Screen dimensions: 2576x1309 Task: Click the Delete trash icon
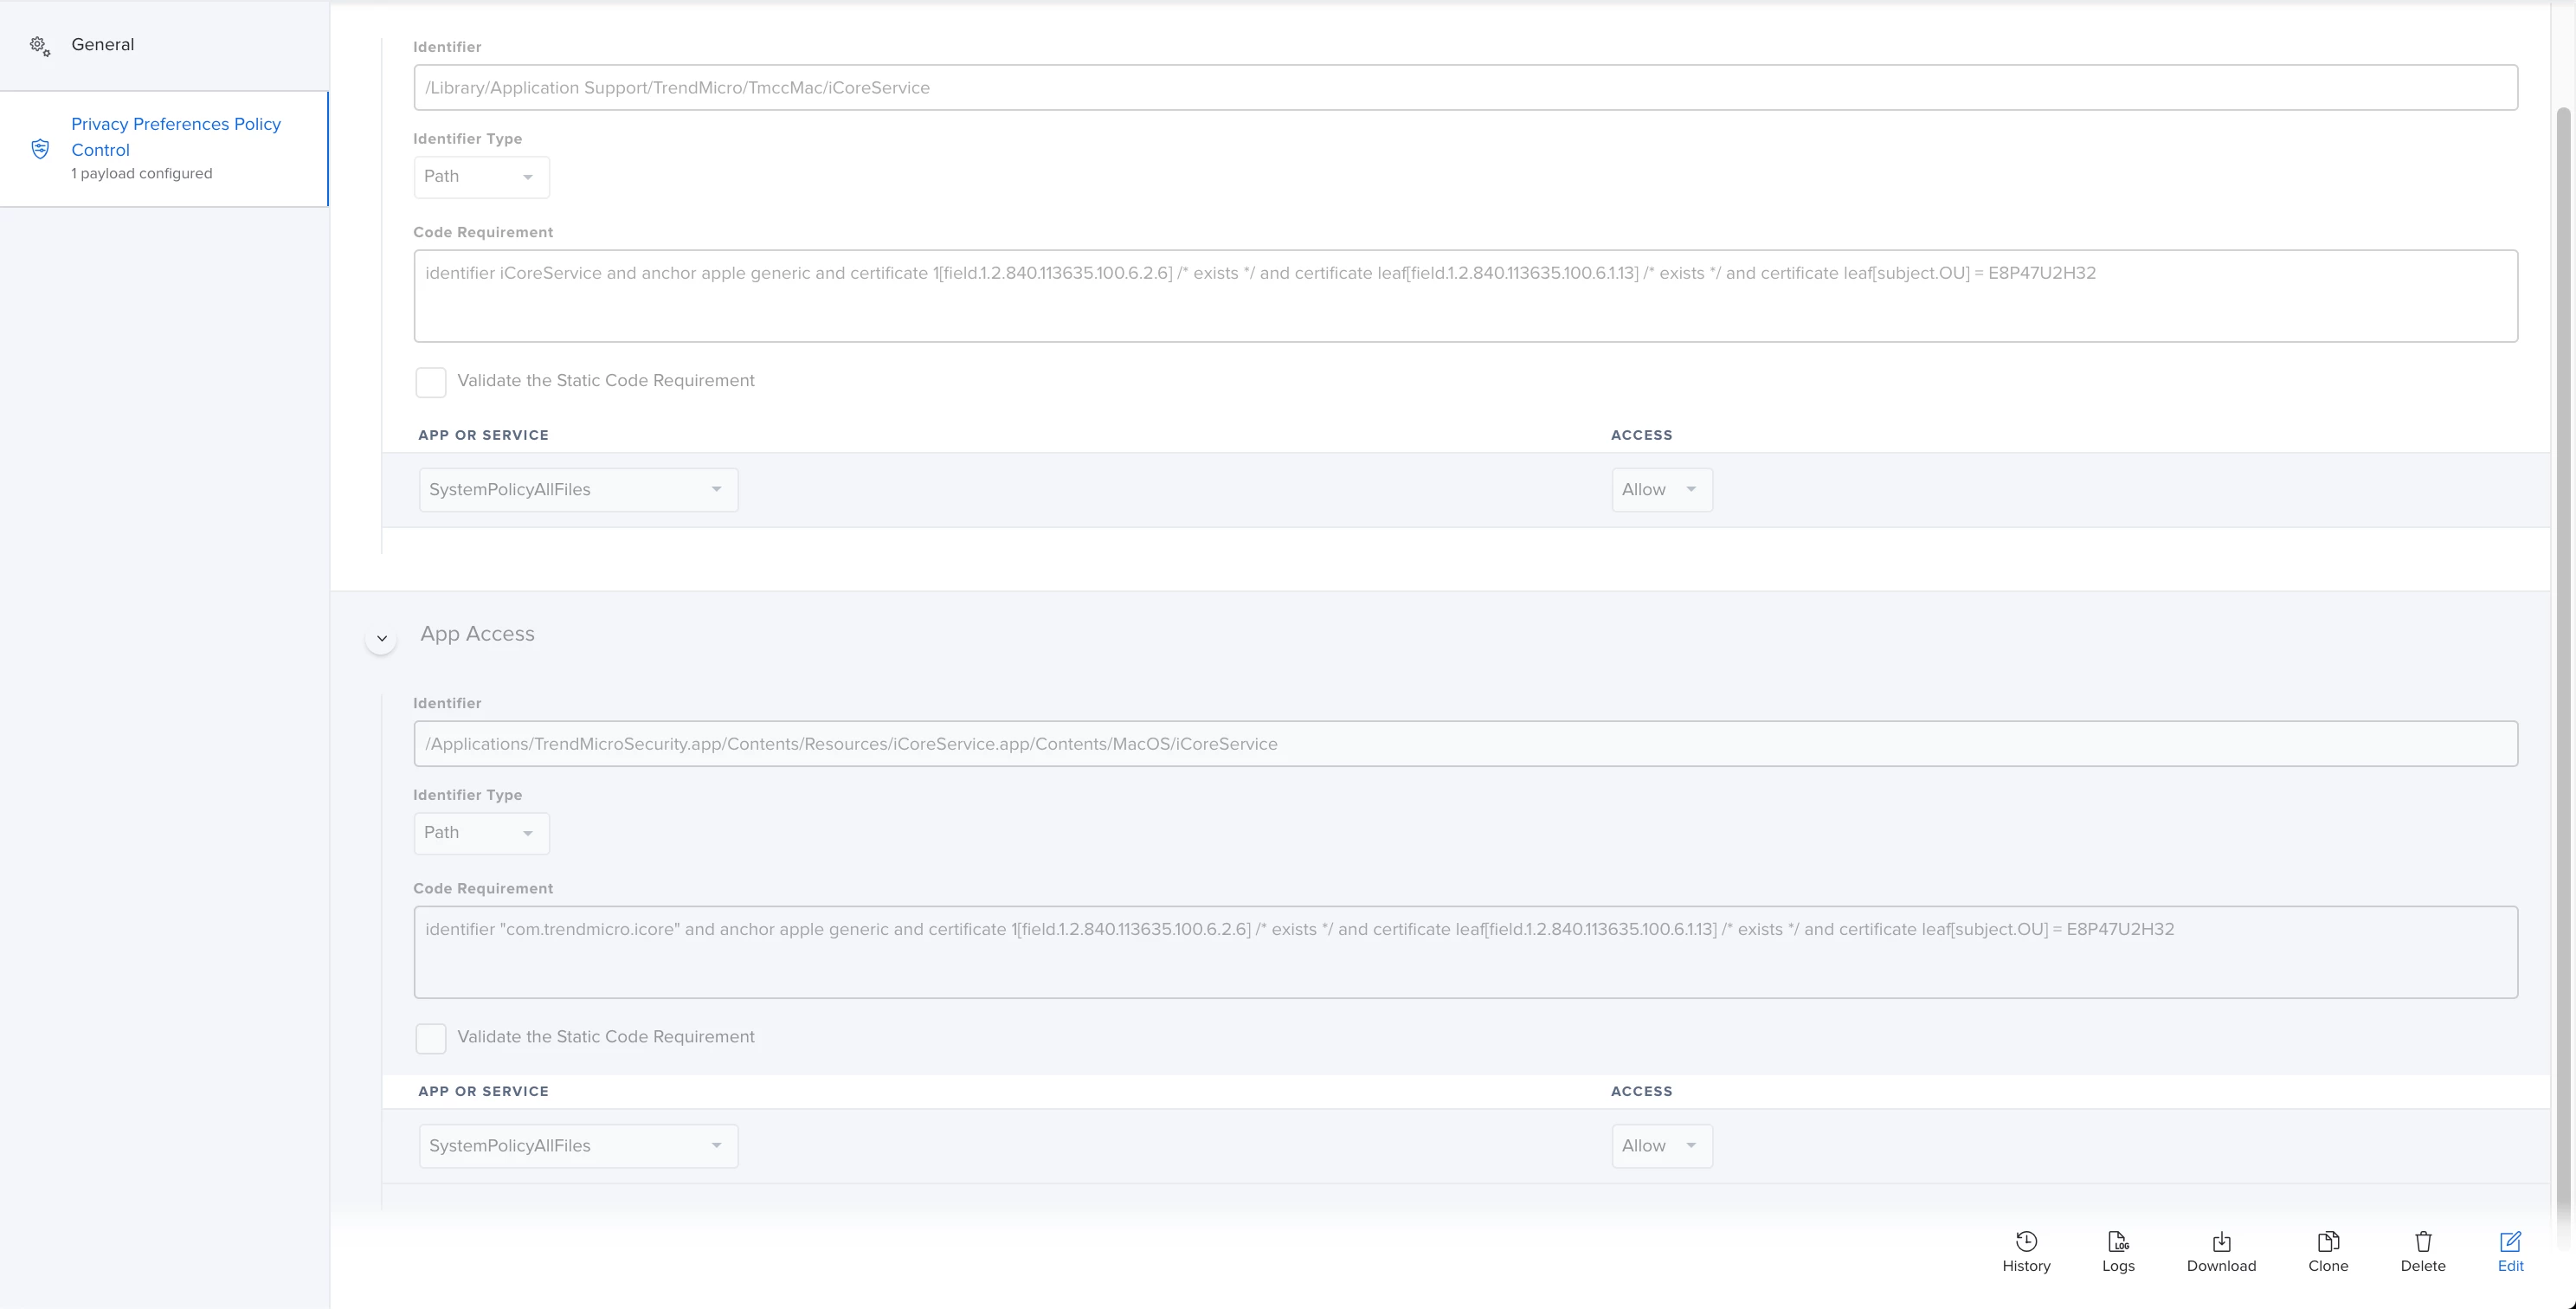coord(2422,1241)
